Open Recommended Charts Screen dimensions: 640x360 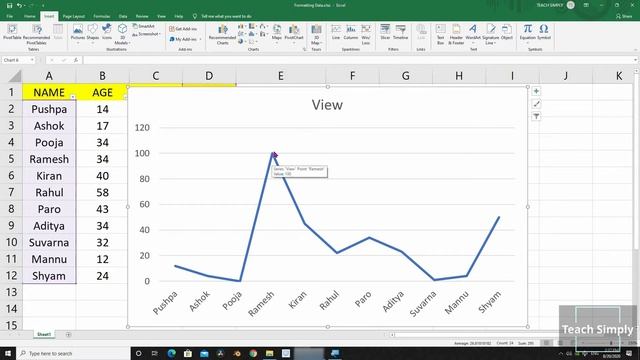coord(222,34)
